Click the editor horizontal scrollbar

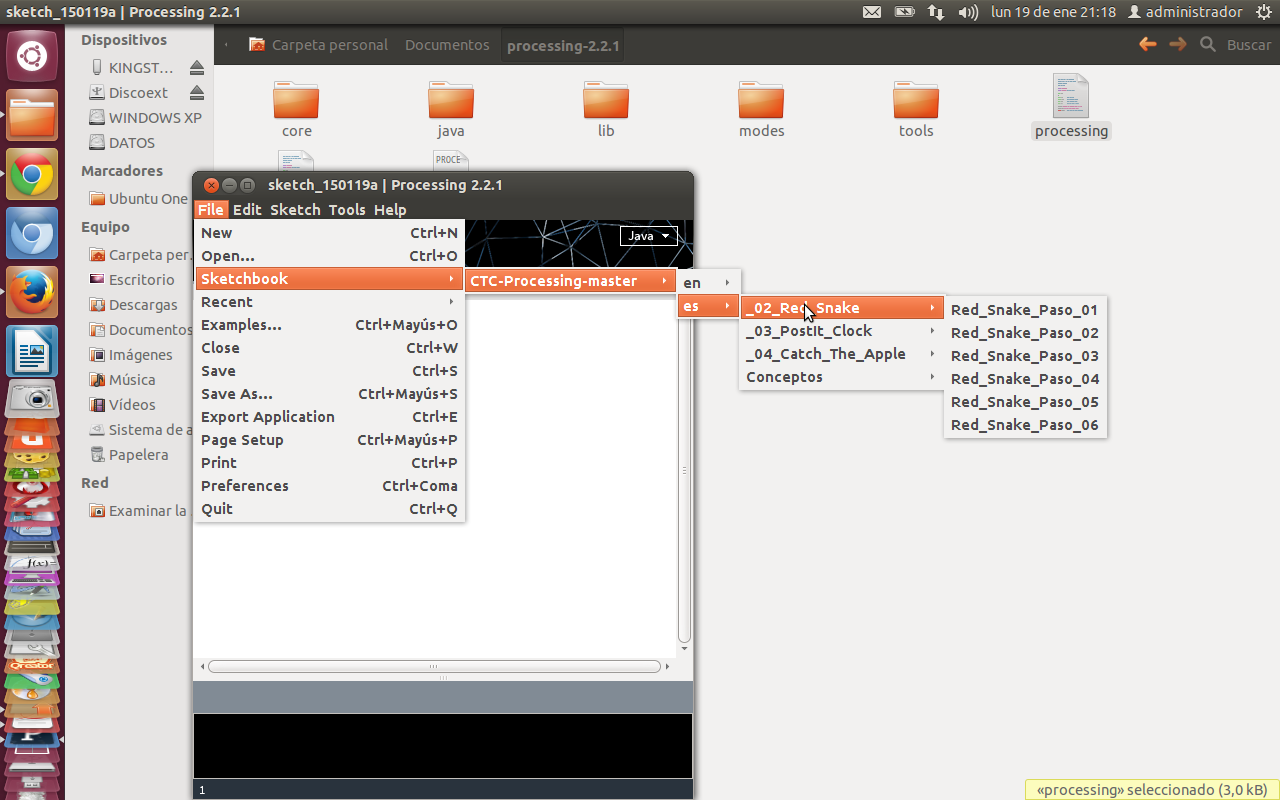[434, 666]
